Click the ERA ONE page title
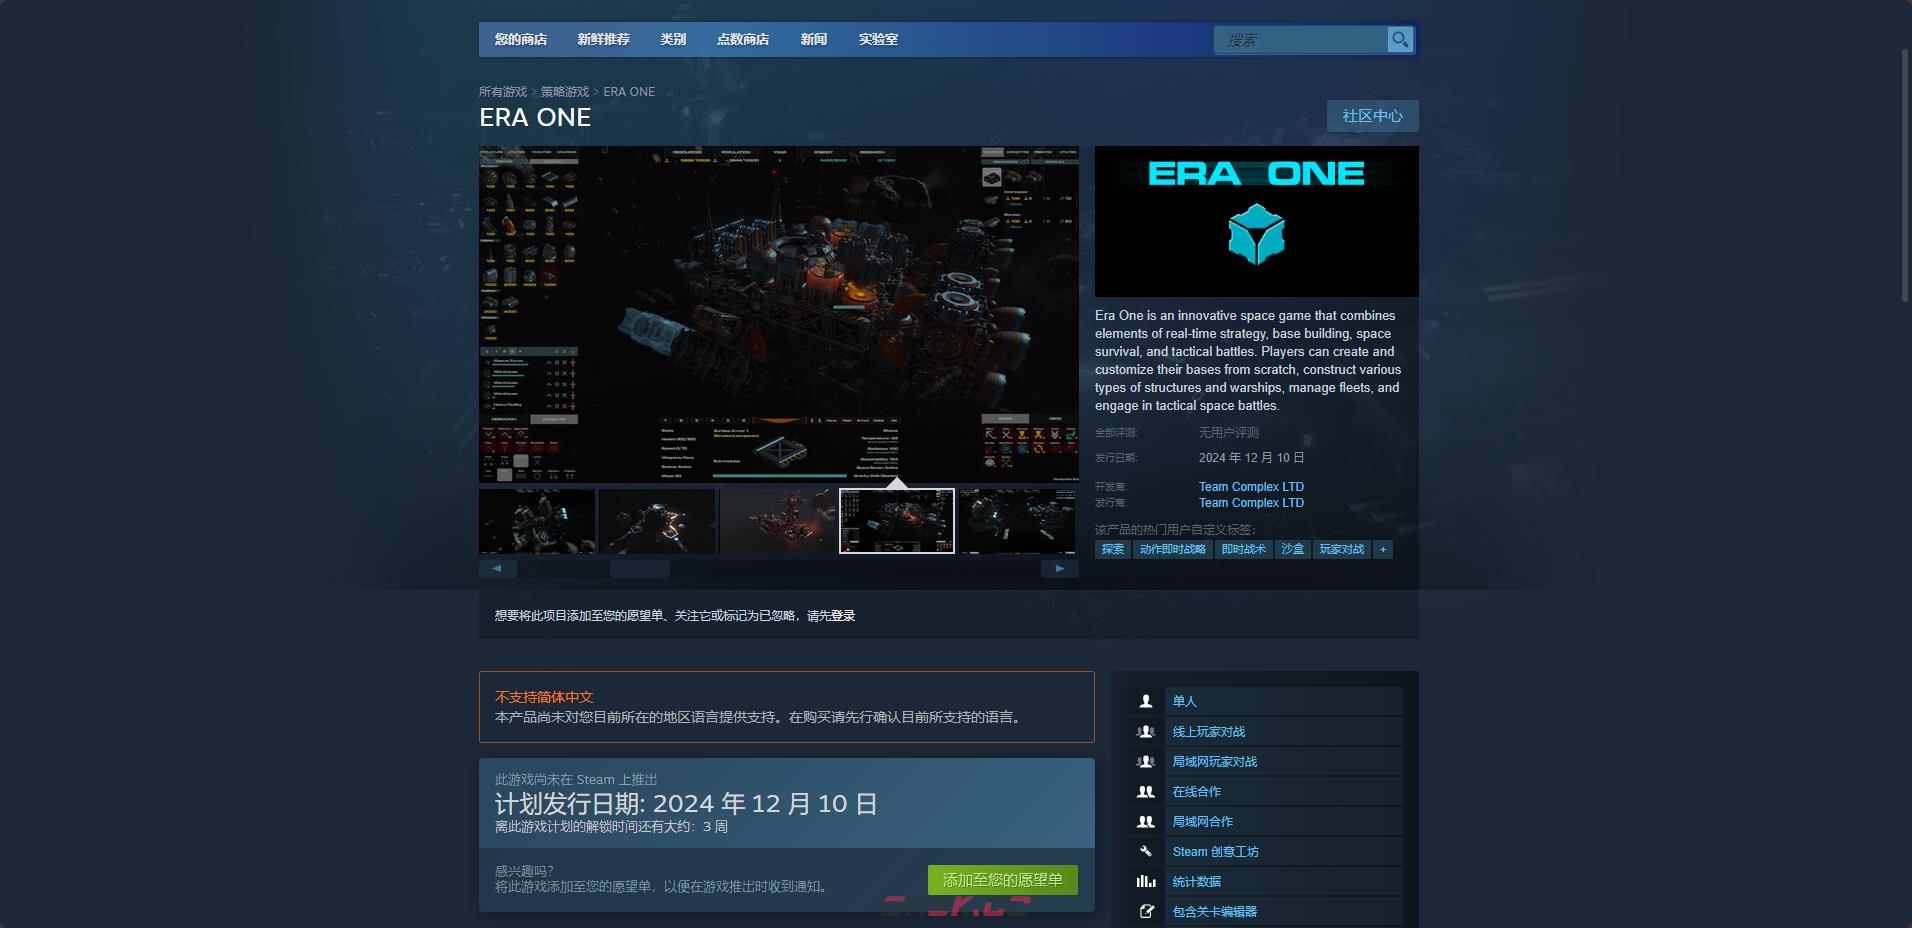The image size is (1912, 928). [535, 117]
